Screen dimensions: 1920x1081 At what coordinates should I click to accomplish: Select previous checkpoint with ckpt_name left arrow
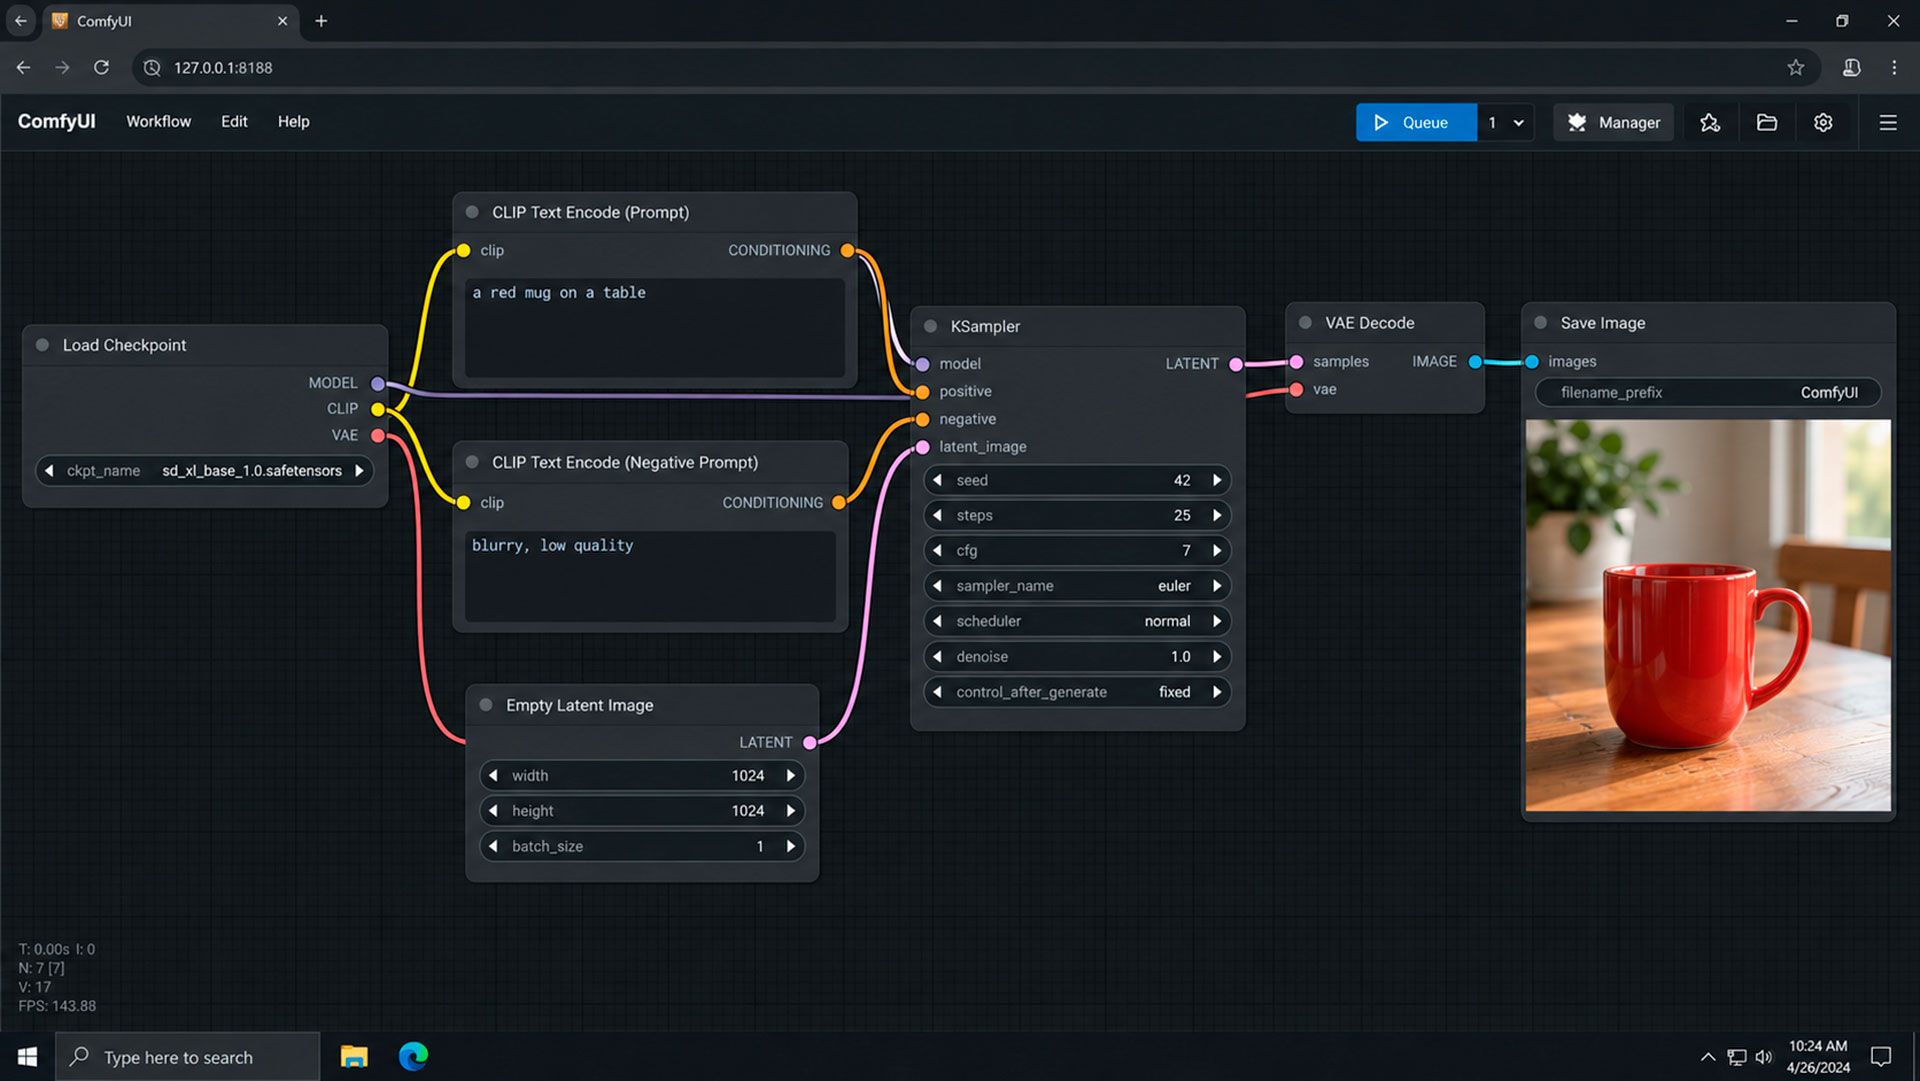pos(49,471)
